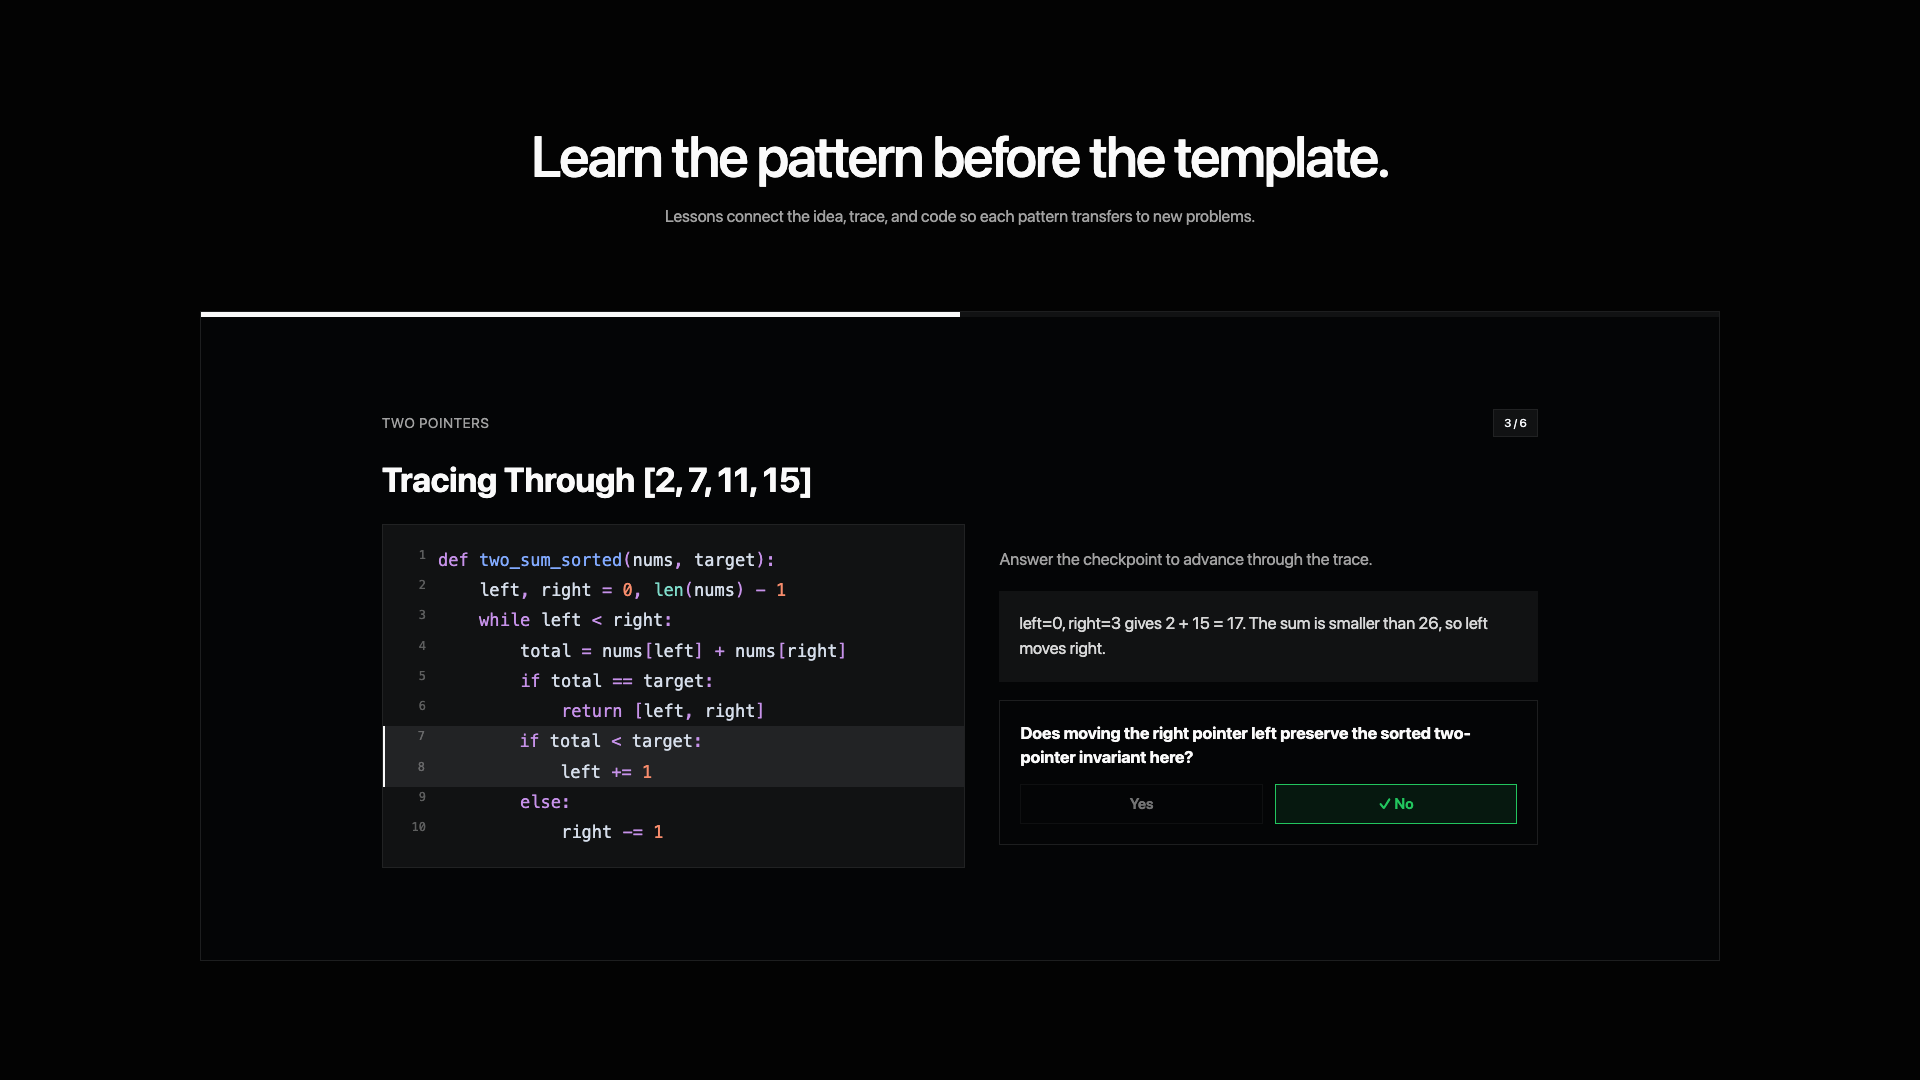Click the checkmark icon inside the No button
The width and height of the screenshot is (1920, 1080).
[1384, 803]
